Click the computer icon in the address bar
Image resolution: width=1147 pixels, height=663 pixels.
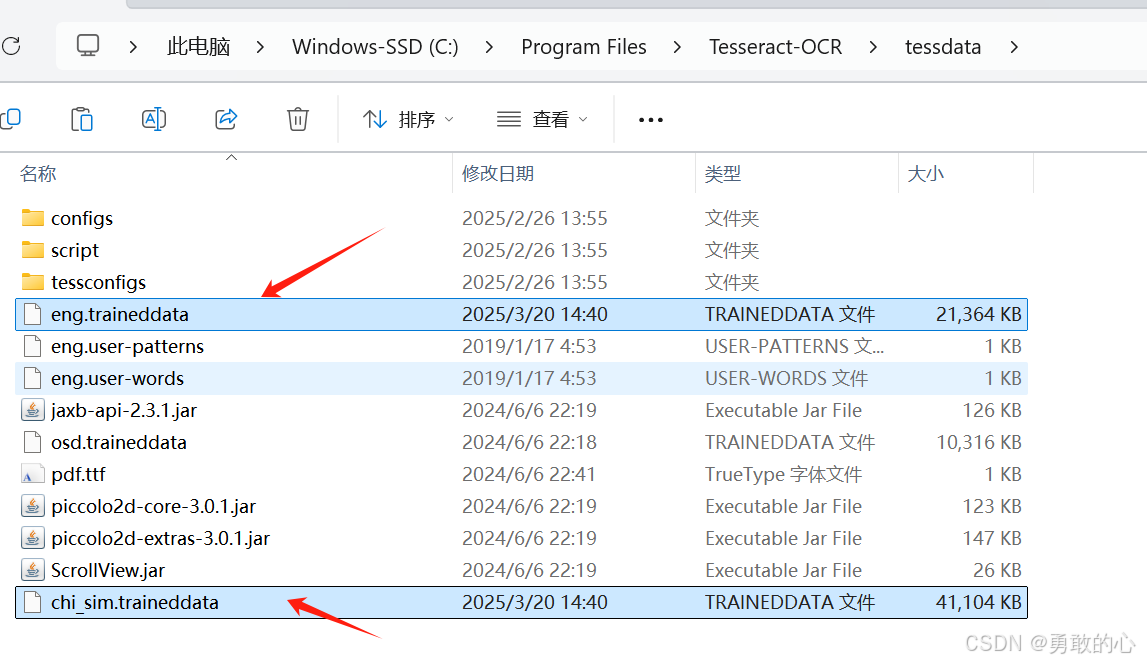88,46
